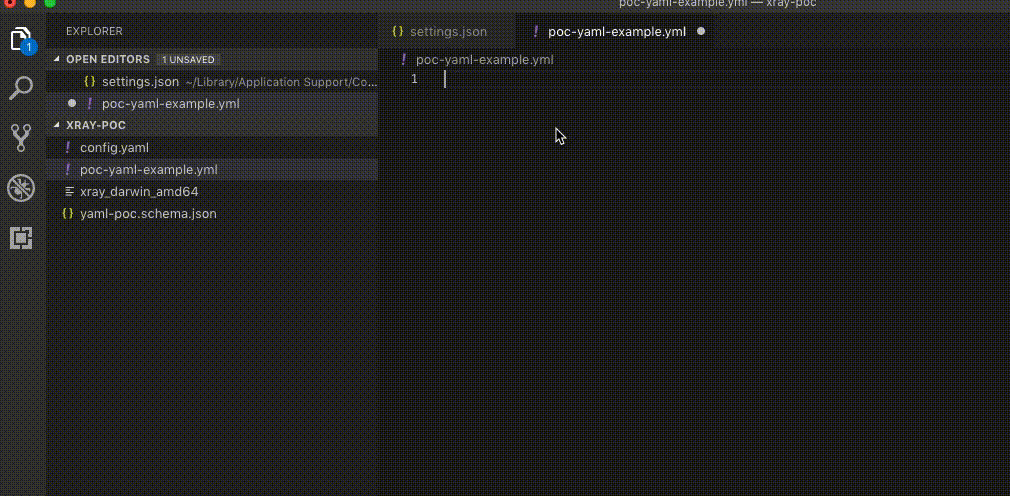Click unsaved dot on poc-yaml-example.yml tab
The width and height of the screenshot is (1010, 496).
pyautogui.click(x=701, y=32)
